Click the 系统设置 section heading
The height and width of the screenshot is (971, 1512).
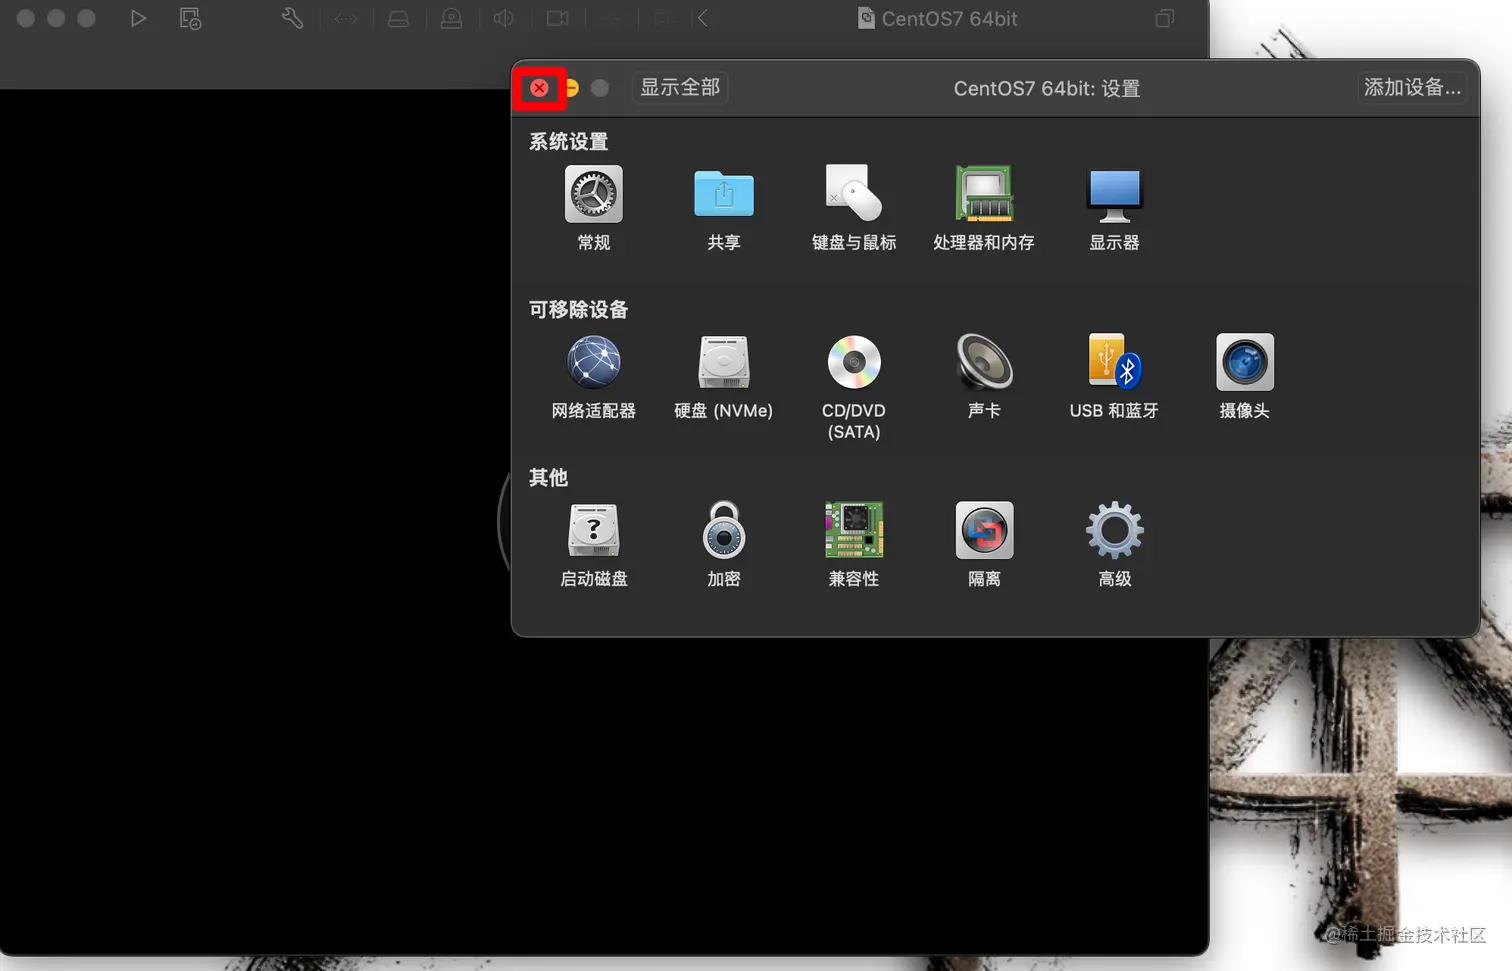[x=568, y=141]
